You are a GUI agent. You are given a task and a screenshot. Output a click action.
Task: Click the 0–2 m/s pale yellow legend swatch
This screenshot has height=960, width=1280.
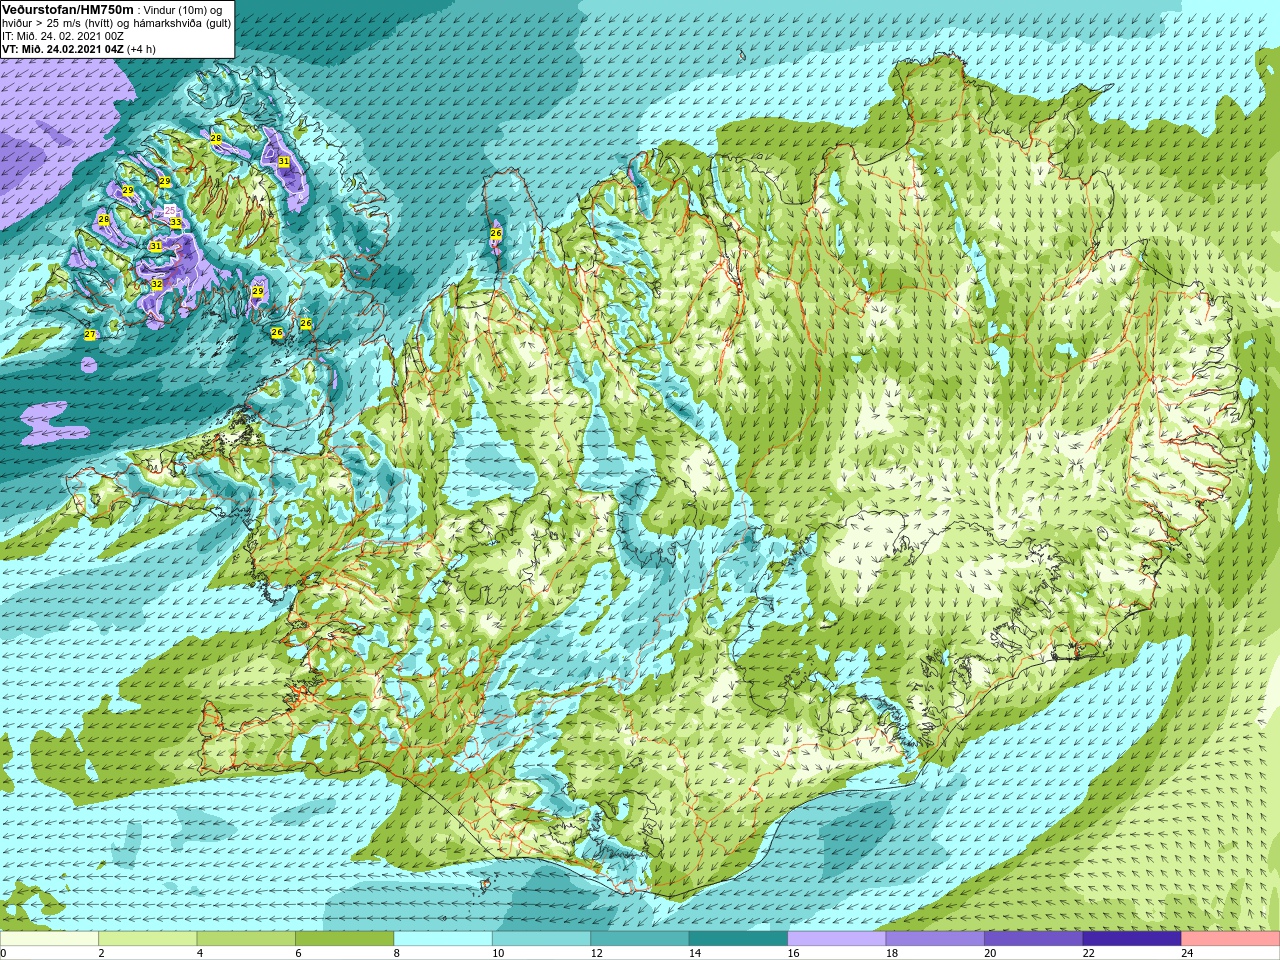49,939
